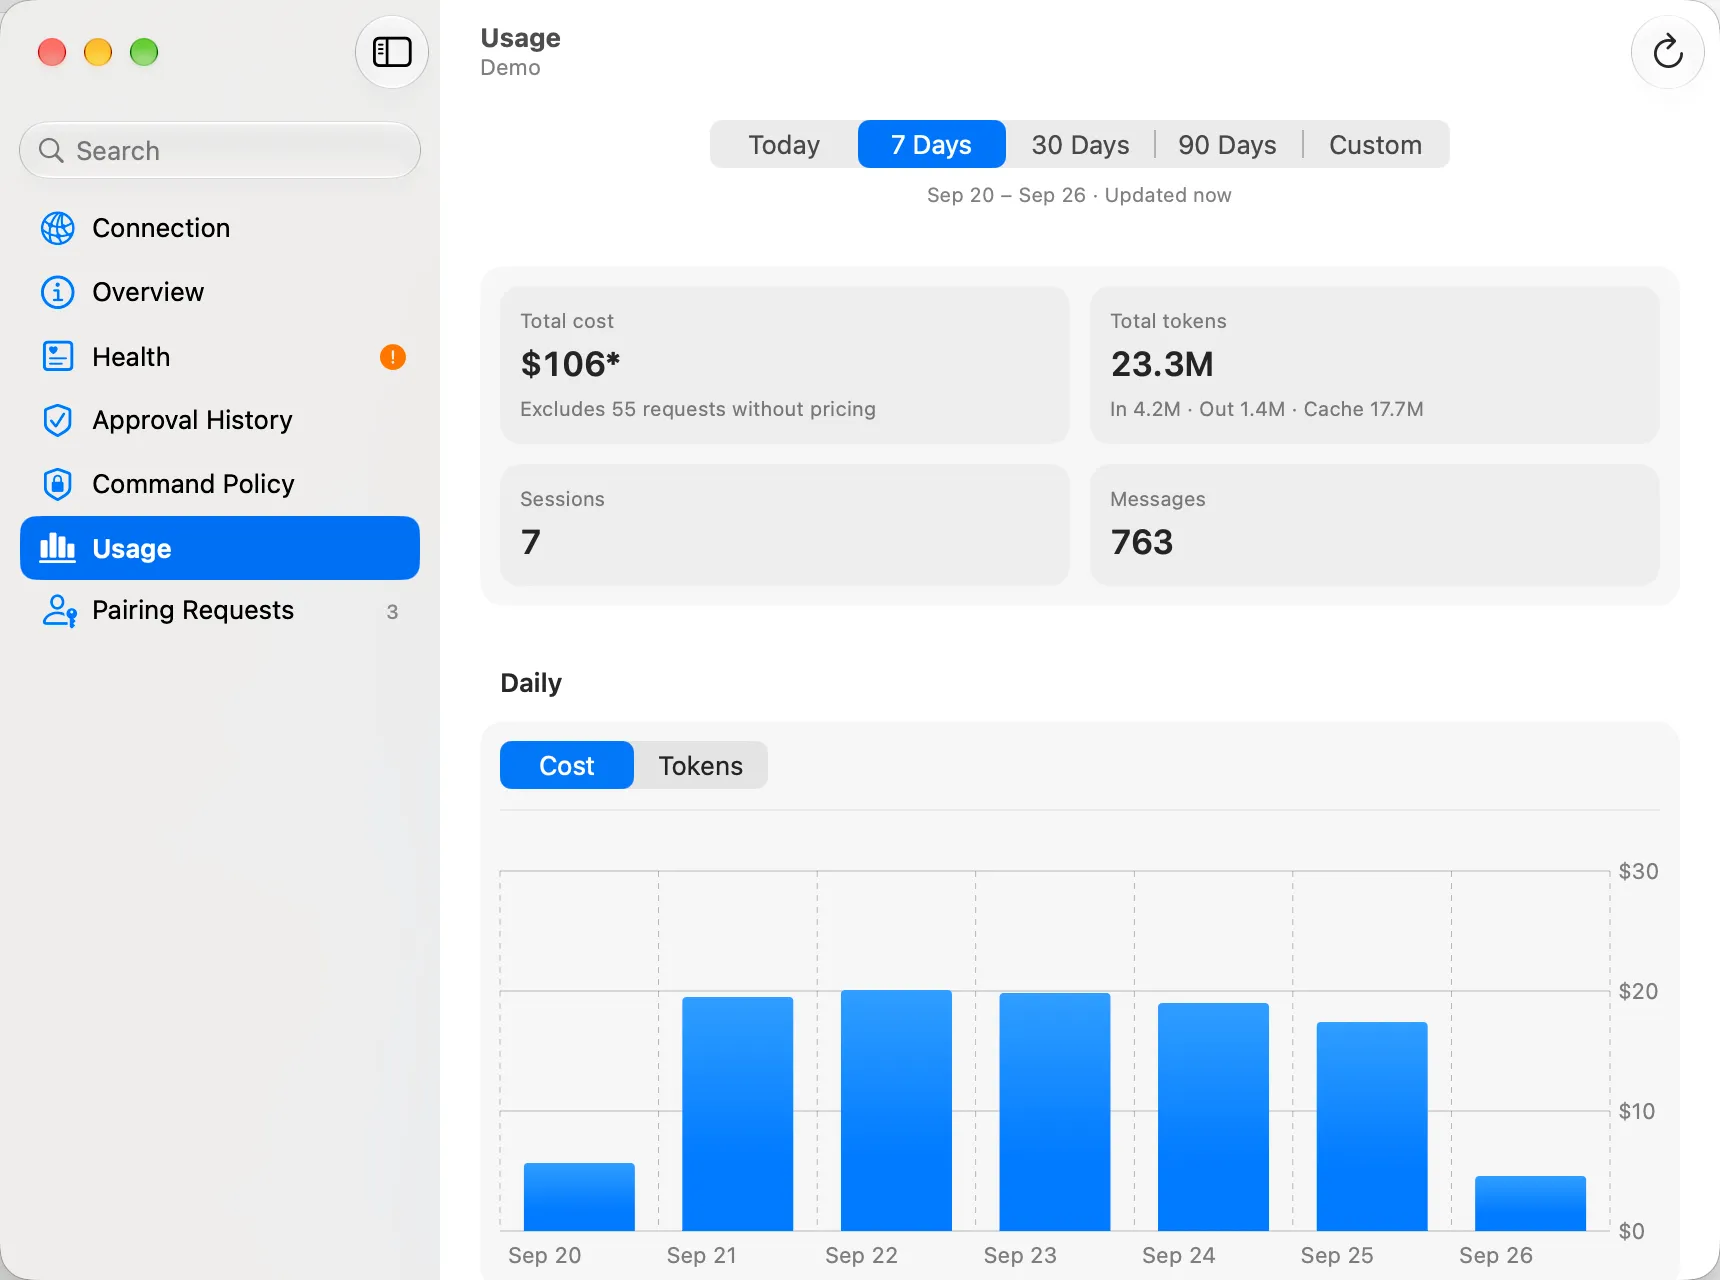Select the Today time range
This screenshot has width=1720, height=1280.
[x=784, y=145]
